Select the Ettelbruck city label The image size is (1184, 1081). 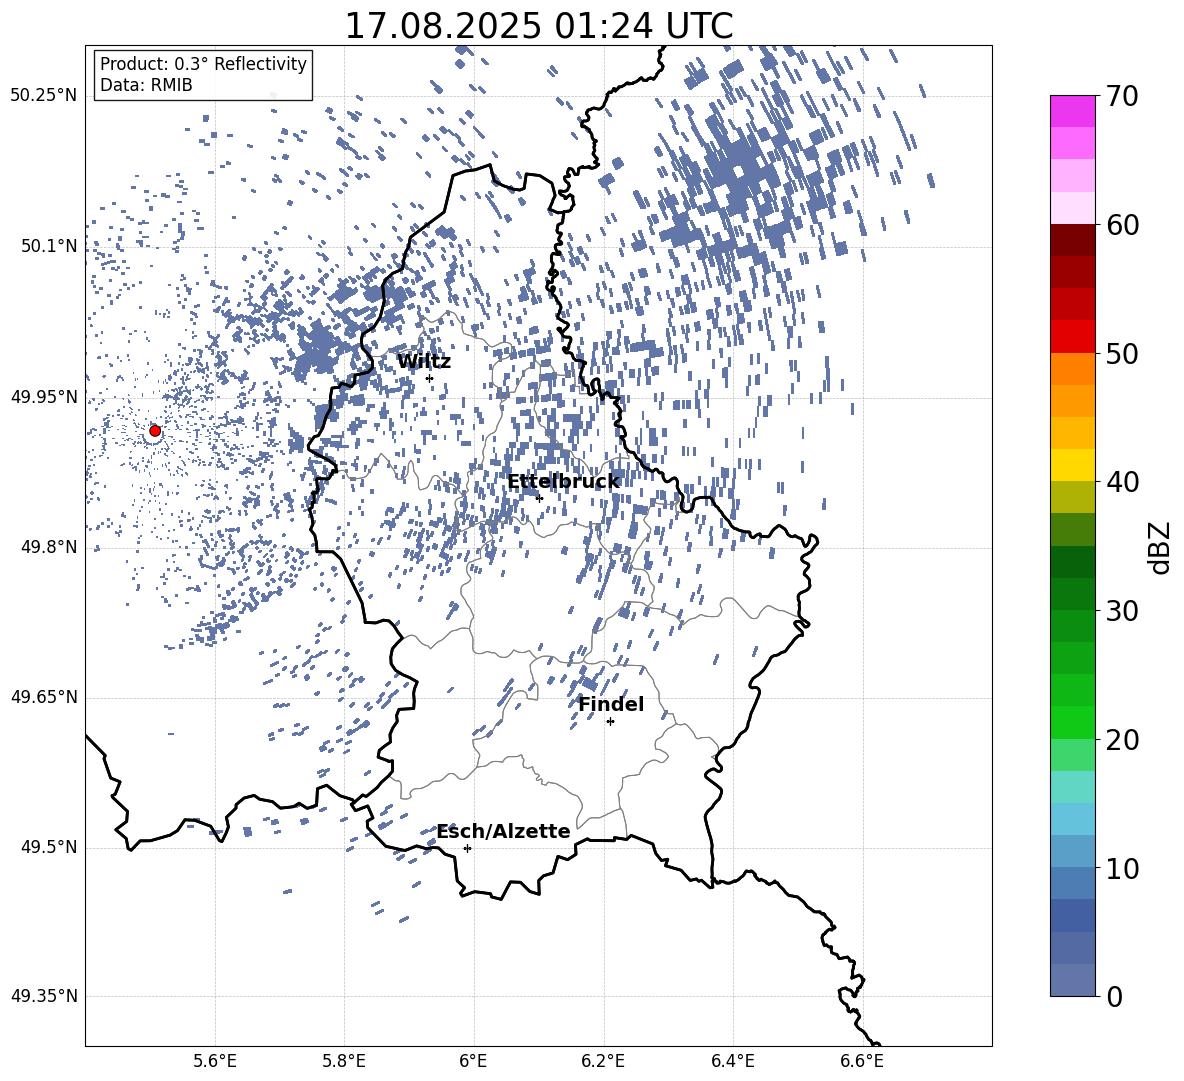click(563, 482)
